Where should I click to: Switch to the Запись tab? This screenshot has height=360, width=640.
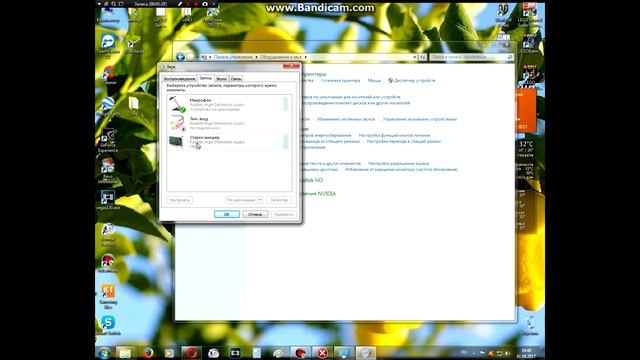[205, 78]
